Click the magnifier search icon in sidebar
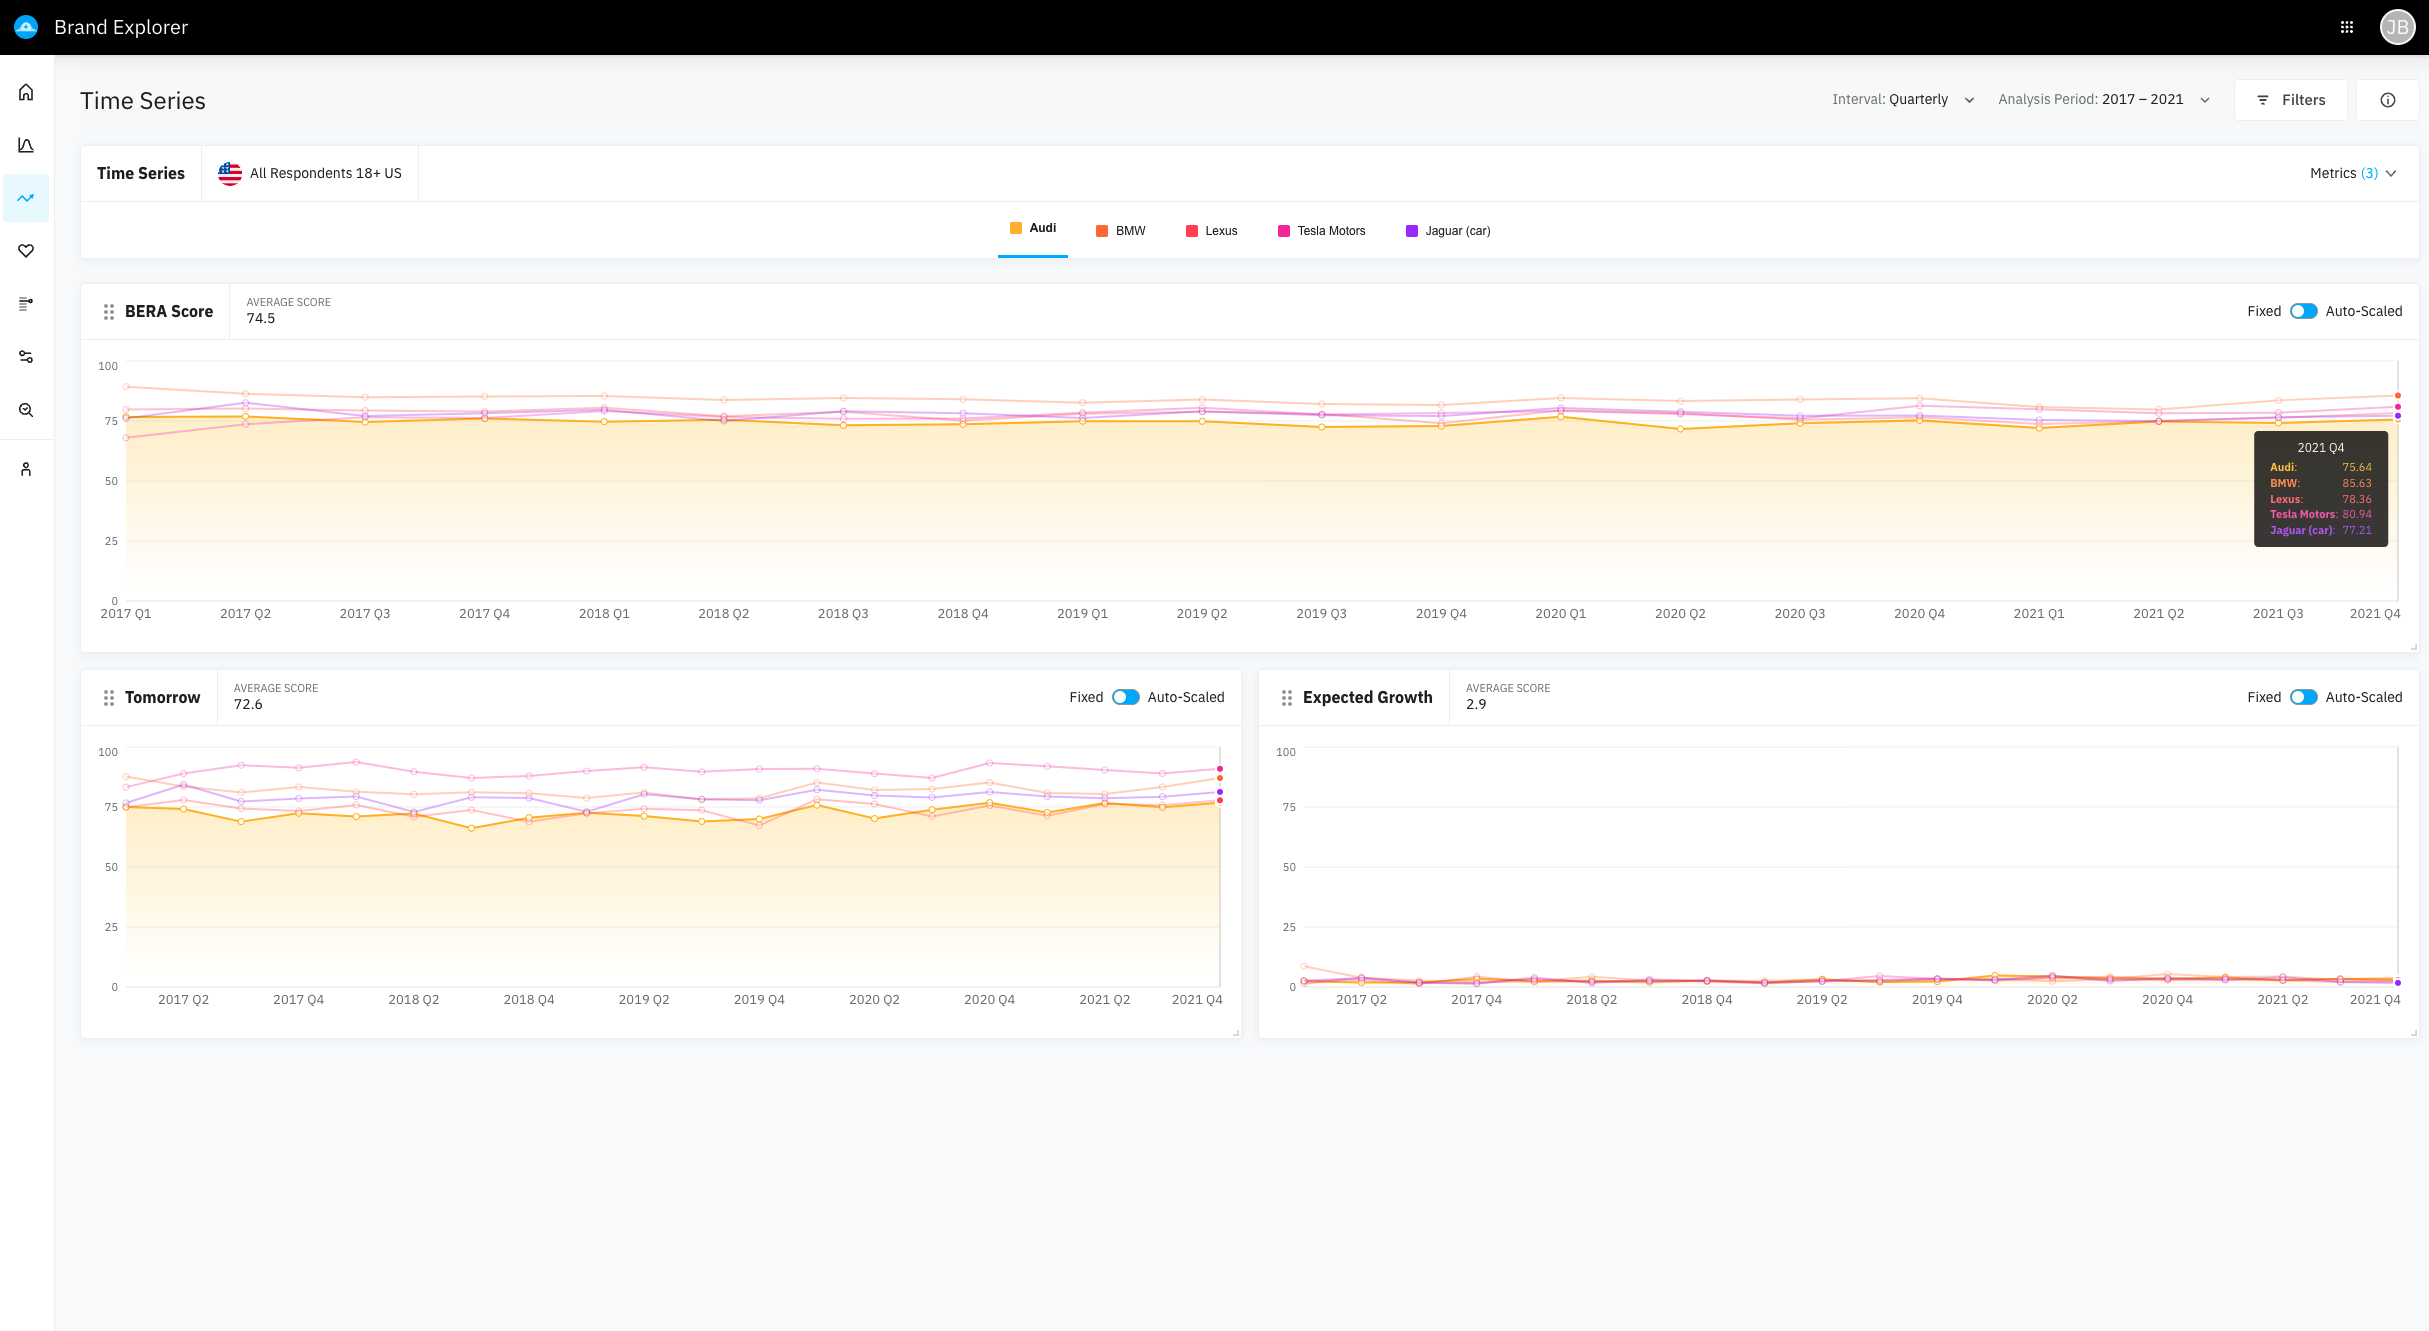The height and width of the screenshot is (1331, 2429). pyautogui.click(x=26, y=410)
